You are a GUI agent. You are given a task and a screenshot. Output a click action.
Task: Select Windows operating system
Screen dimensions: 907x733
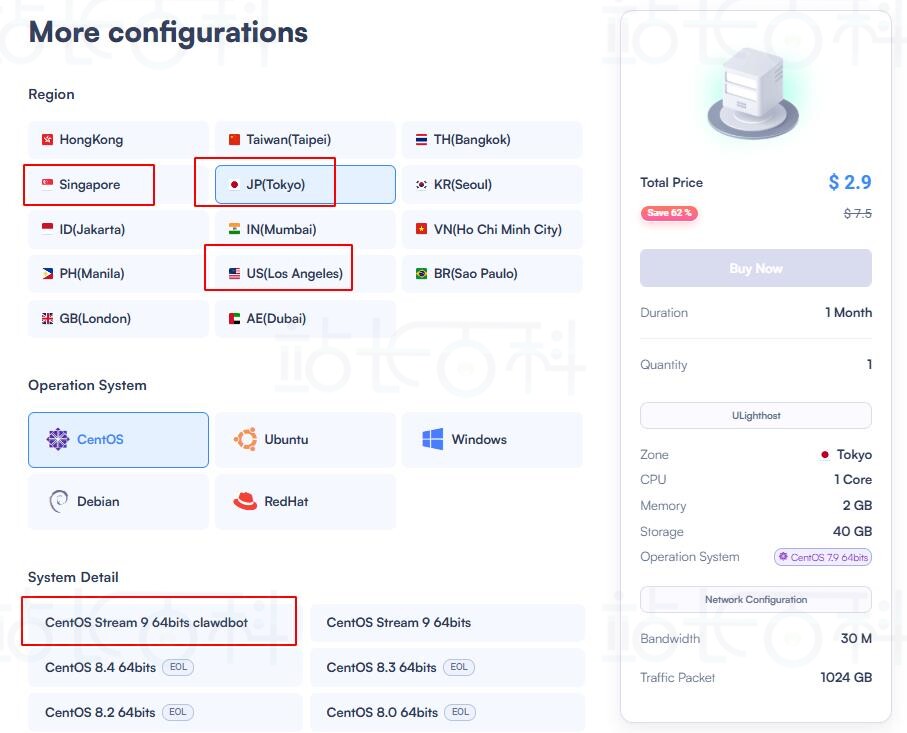(492, 440)
